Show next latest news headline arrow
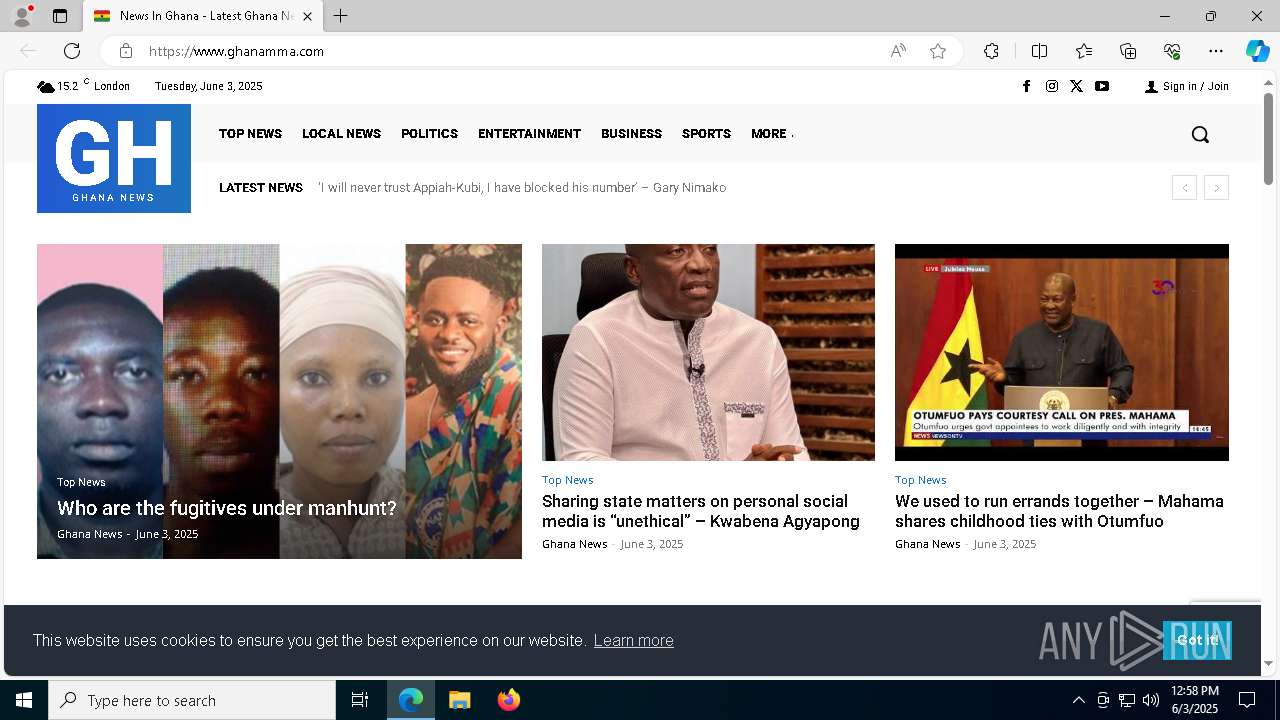The image size is (1280, 720). tap(1216, 188)
